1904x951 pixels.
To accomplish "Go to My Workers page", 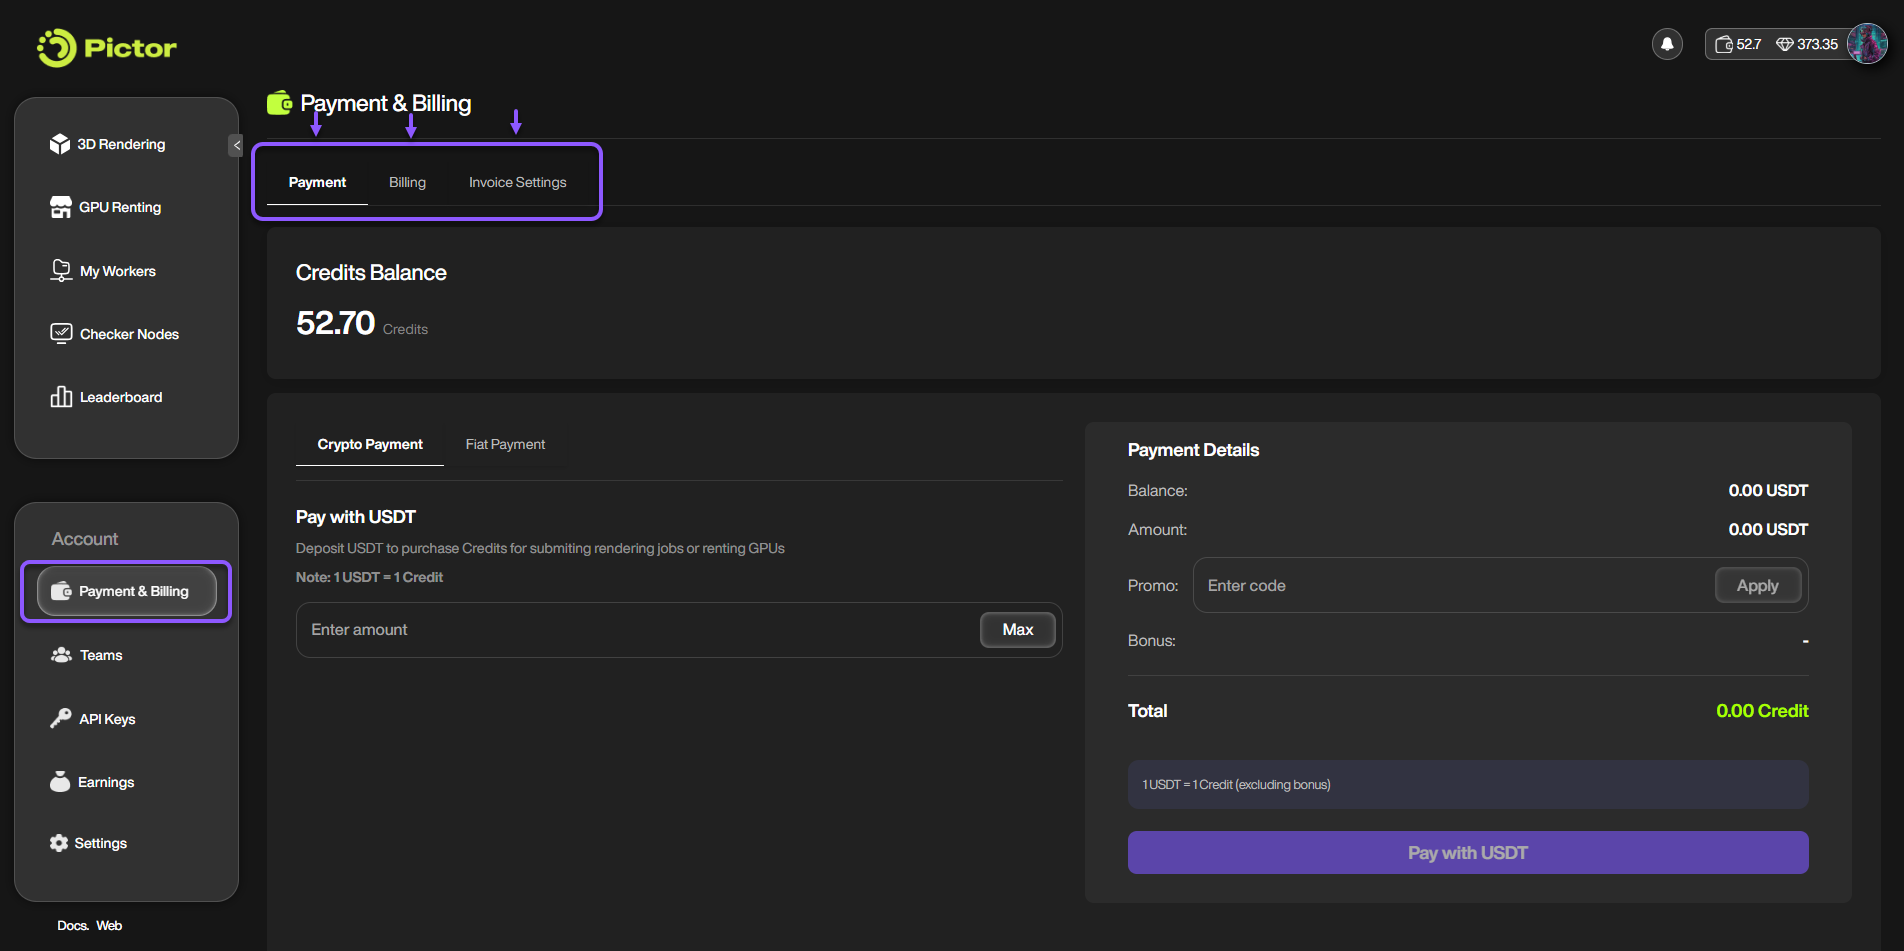I will click(x=117, y=271).
